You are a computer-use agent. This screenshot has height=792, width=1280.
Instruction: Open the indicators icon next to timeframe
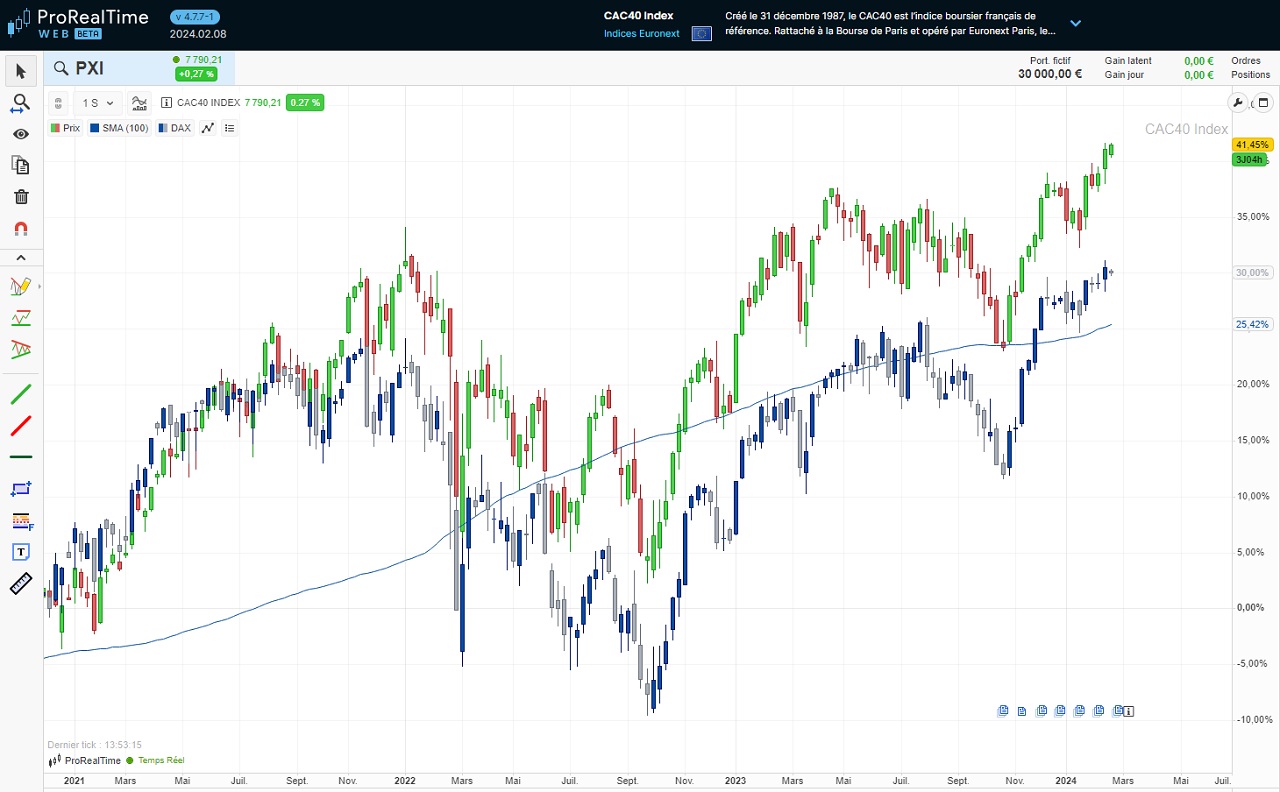point(139,102)
